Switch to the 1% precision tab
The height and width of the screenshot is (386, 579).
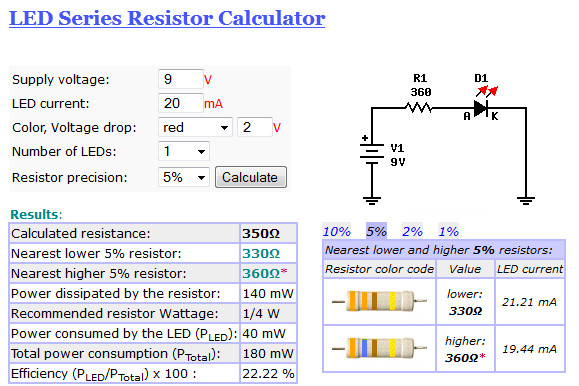(x=448, y=232)
